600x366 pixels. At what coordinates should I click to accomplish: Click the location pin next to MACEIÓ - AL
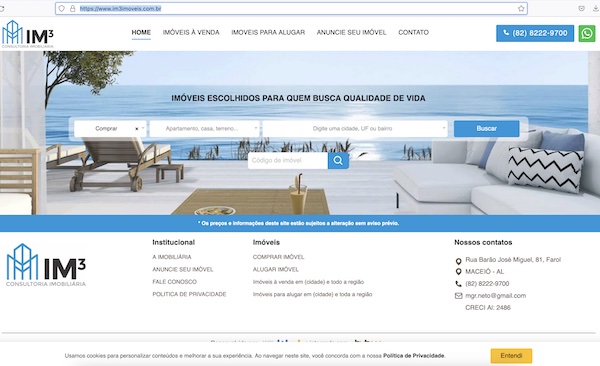[458, 272]
